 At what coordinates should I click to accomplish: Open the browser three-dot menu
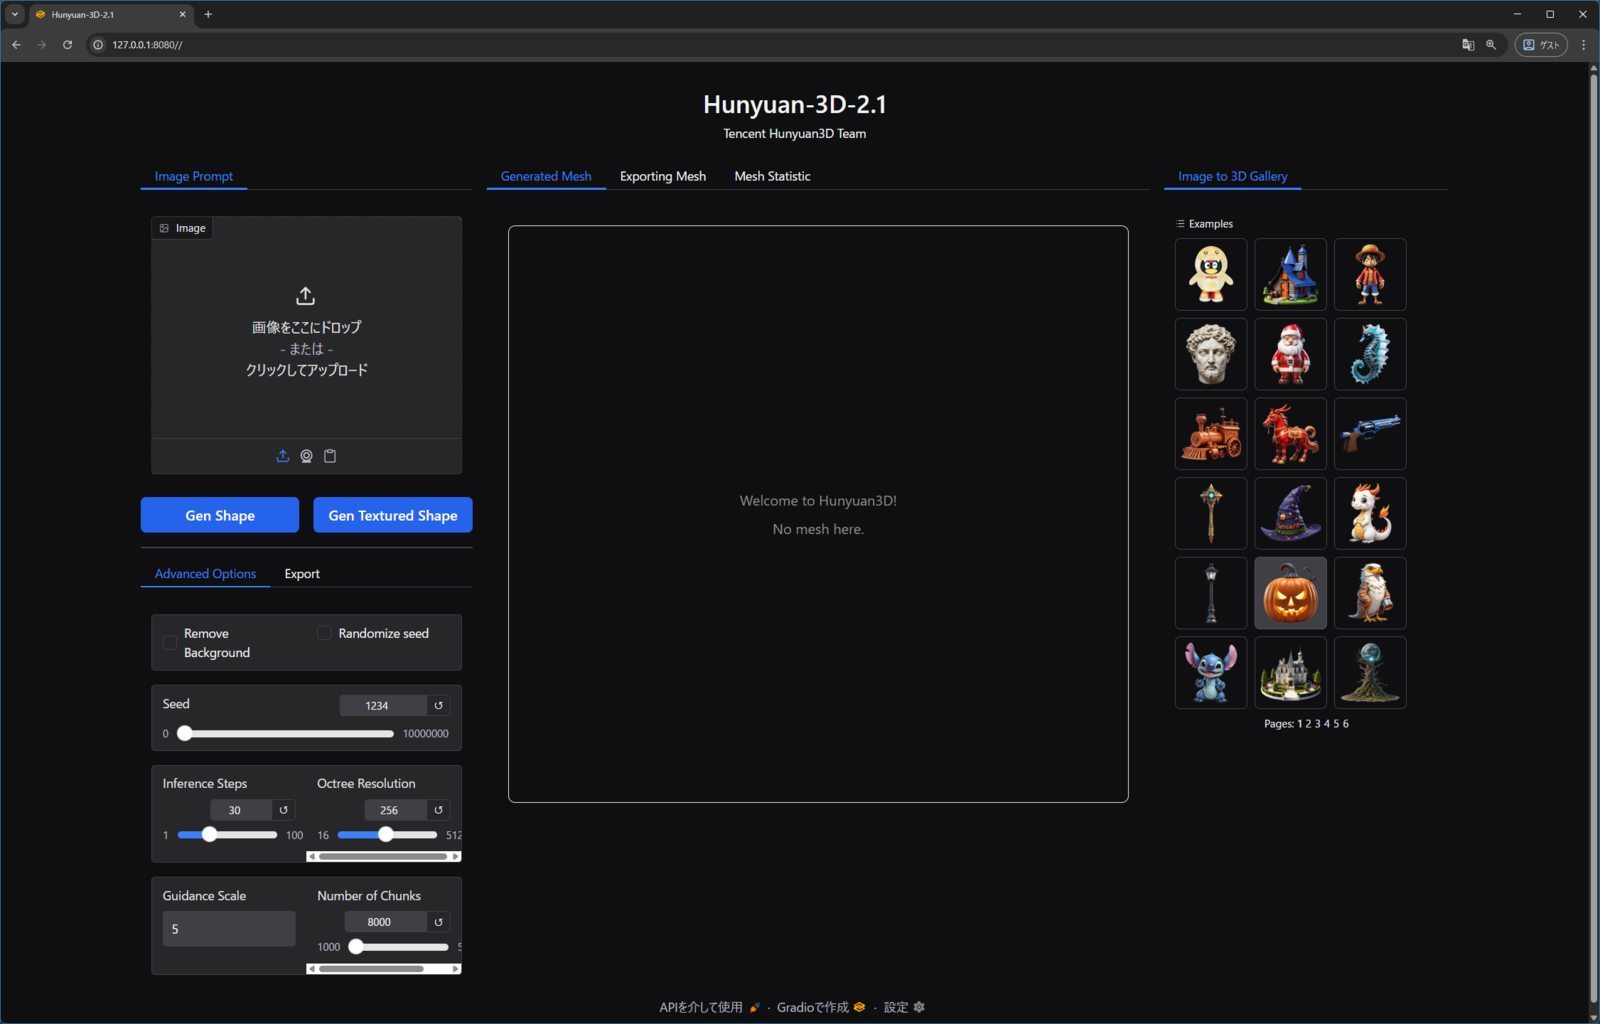coord(1583,45)
